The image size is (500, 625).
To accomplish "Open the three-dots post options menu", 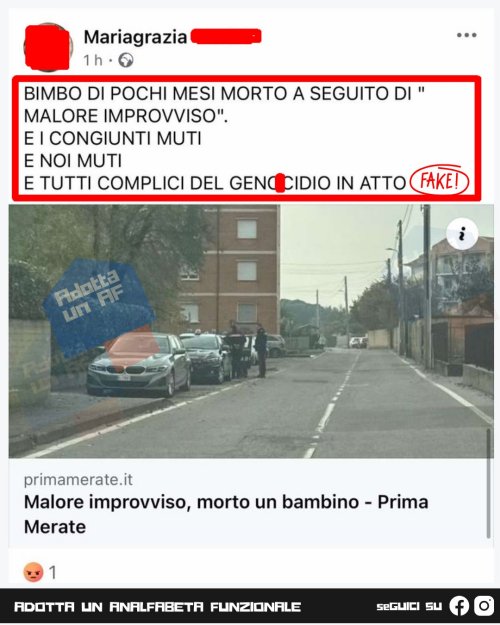I will [467, 35].
